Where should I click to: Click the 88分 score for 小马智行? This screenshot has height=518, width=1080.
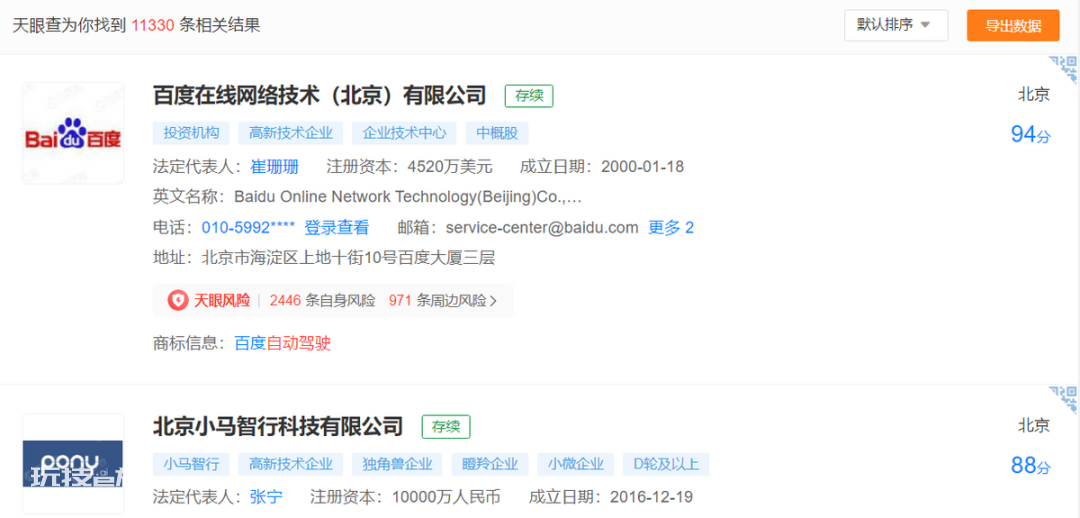(1031, 465)
